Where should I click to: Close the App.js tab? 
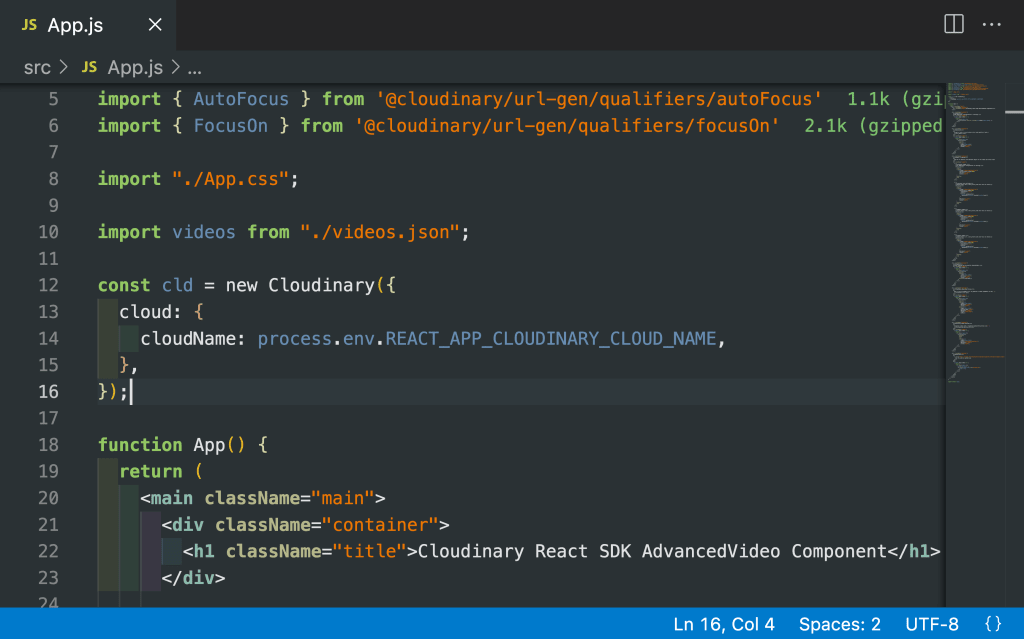[x=155, y=25]
